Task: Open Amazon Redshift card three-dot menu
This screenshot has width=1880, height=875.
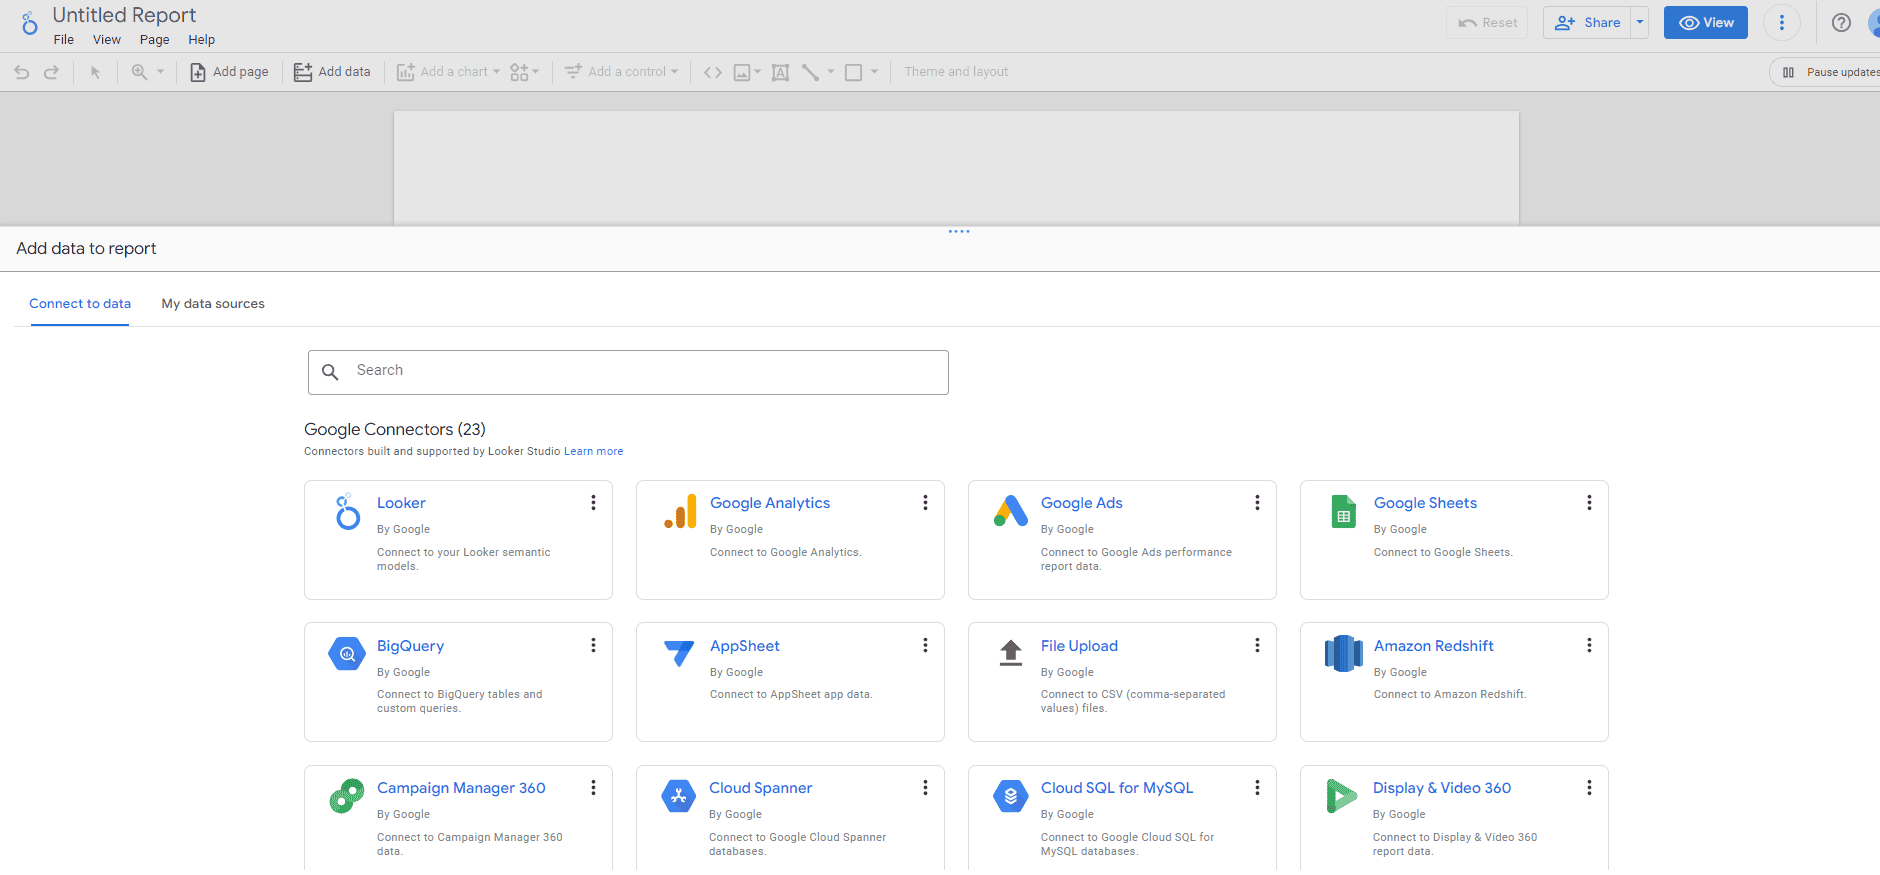Action: click(1589, 646)
